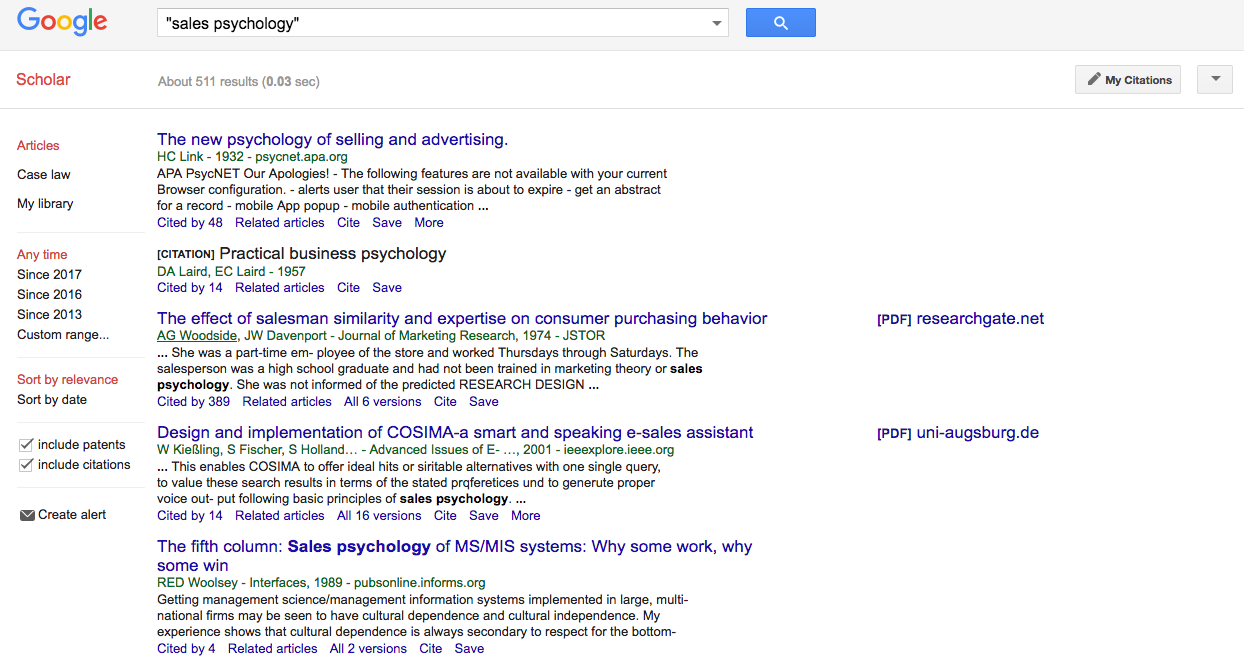The image size is (1244, 672).
Task: Cite Practical business psychology
Action: (x=348, y=288)
